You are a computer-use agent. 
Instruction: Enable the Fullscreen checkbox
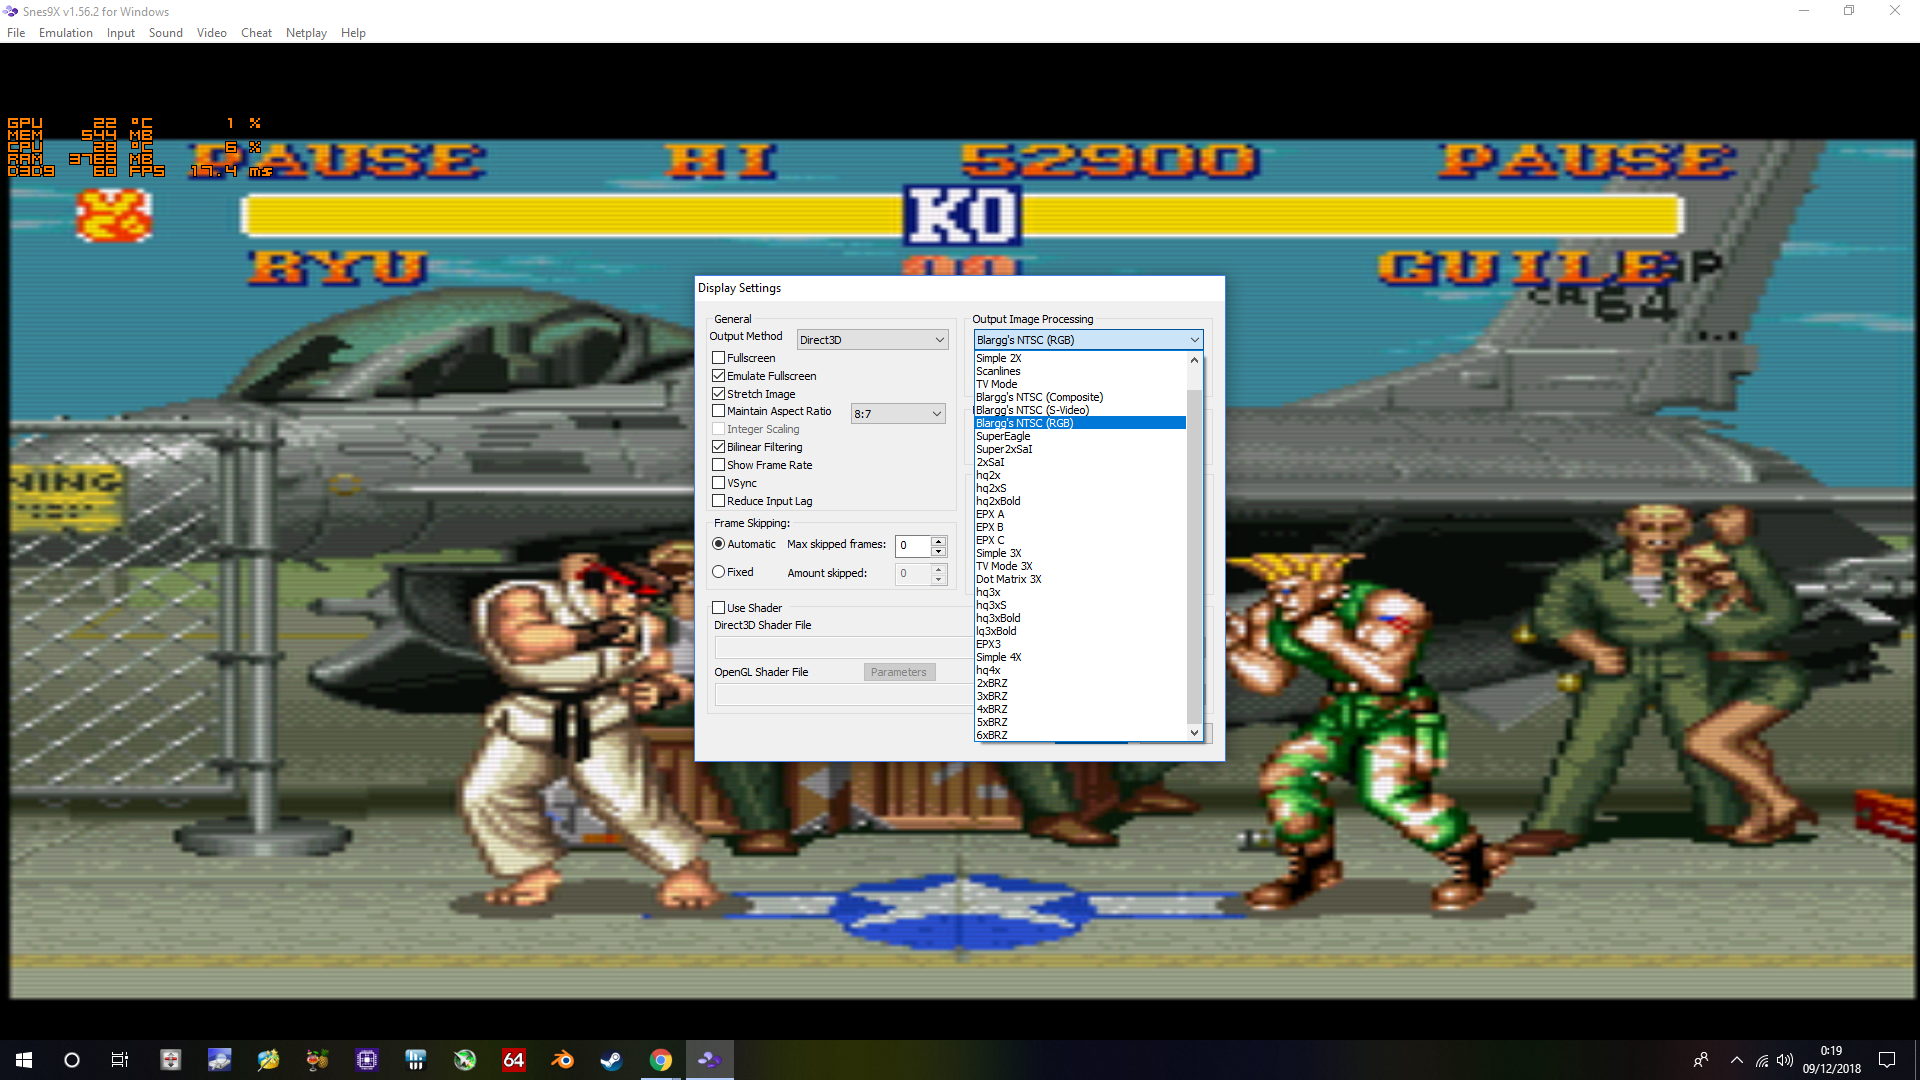click(x=718, y=358)
